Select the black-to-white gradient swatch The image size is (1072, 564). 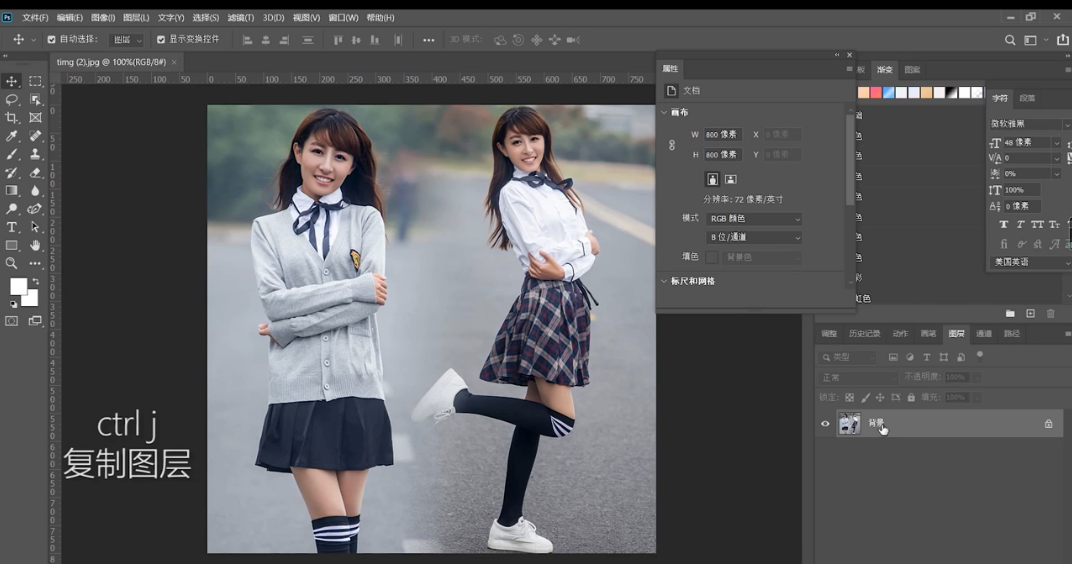[x=952, y=92]
